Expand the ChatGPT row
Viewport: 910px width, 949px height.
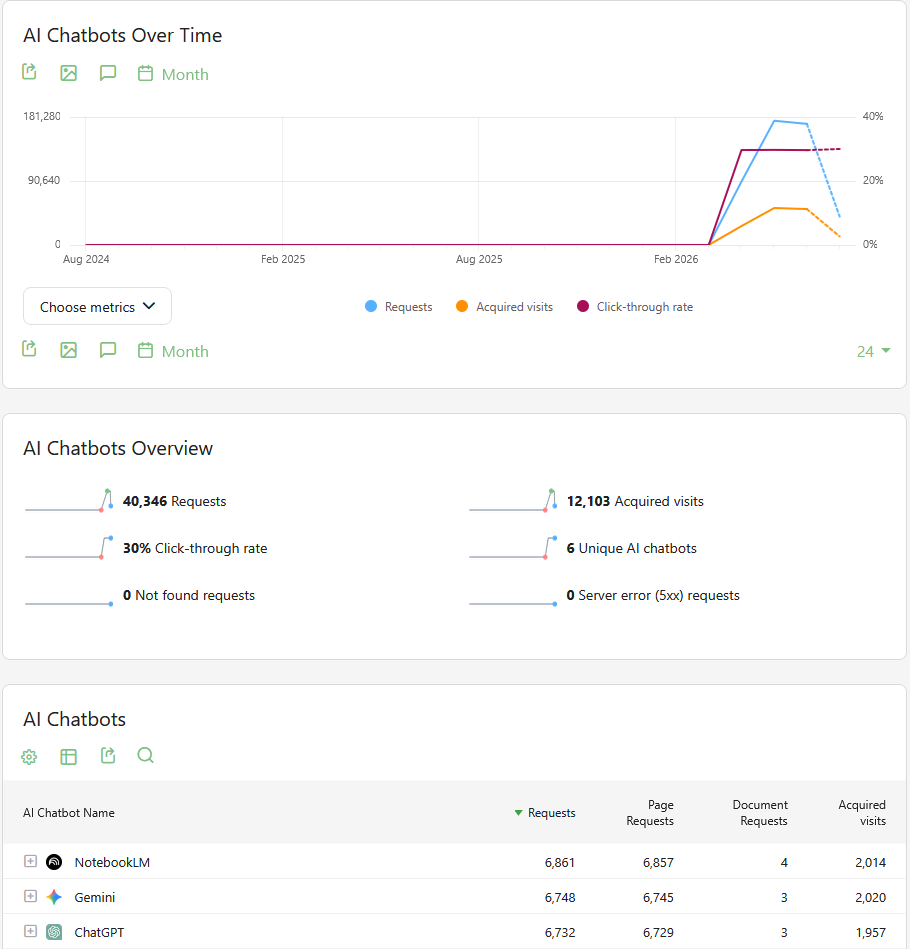(30, 931)
